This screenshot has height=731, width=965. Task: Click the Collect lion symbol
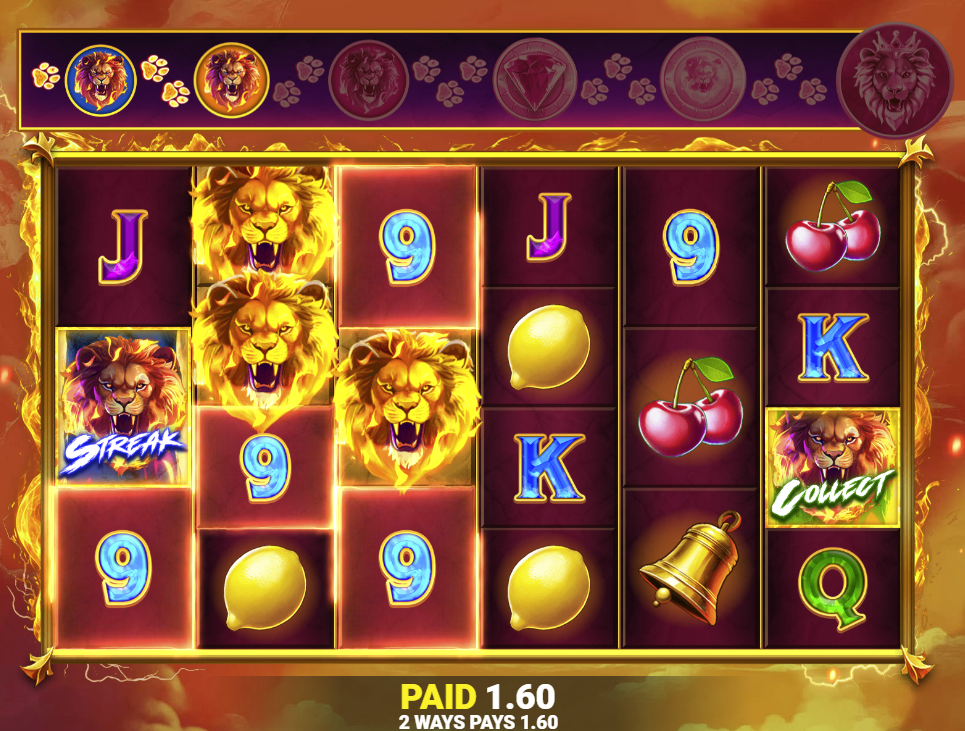pyautogui.click(x=832, y=468)
